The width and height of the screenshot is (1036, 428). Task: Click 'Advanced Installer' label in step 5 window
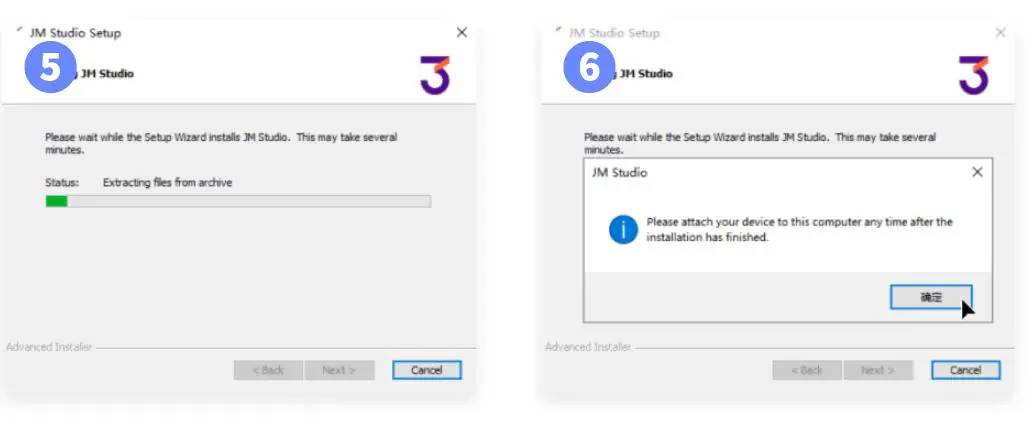coord(49,347)
